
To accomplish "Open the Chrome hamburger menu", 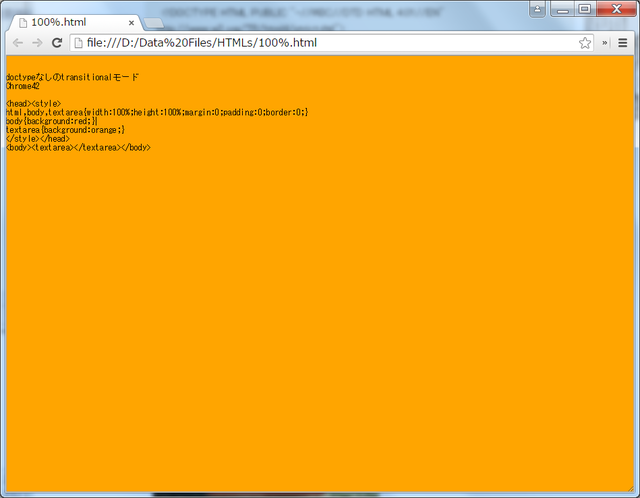I will coord(622,43).
